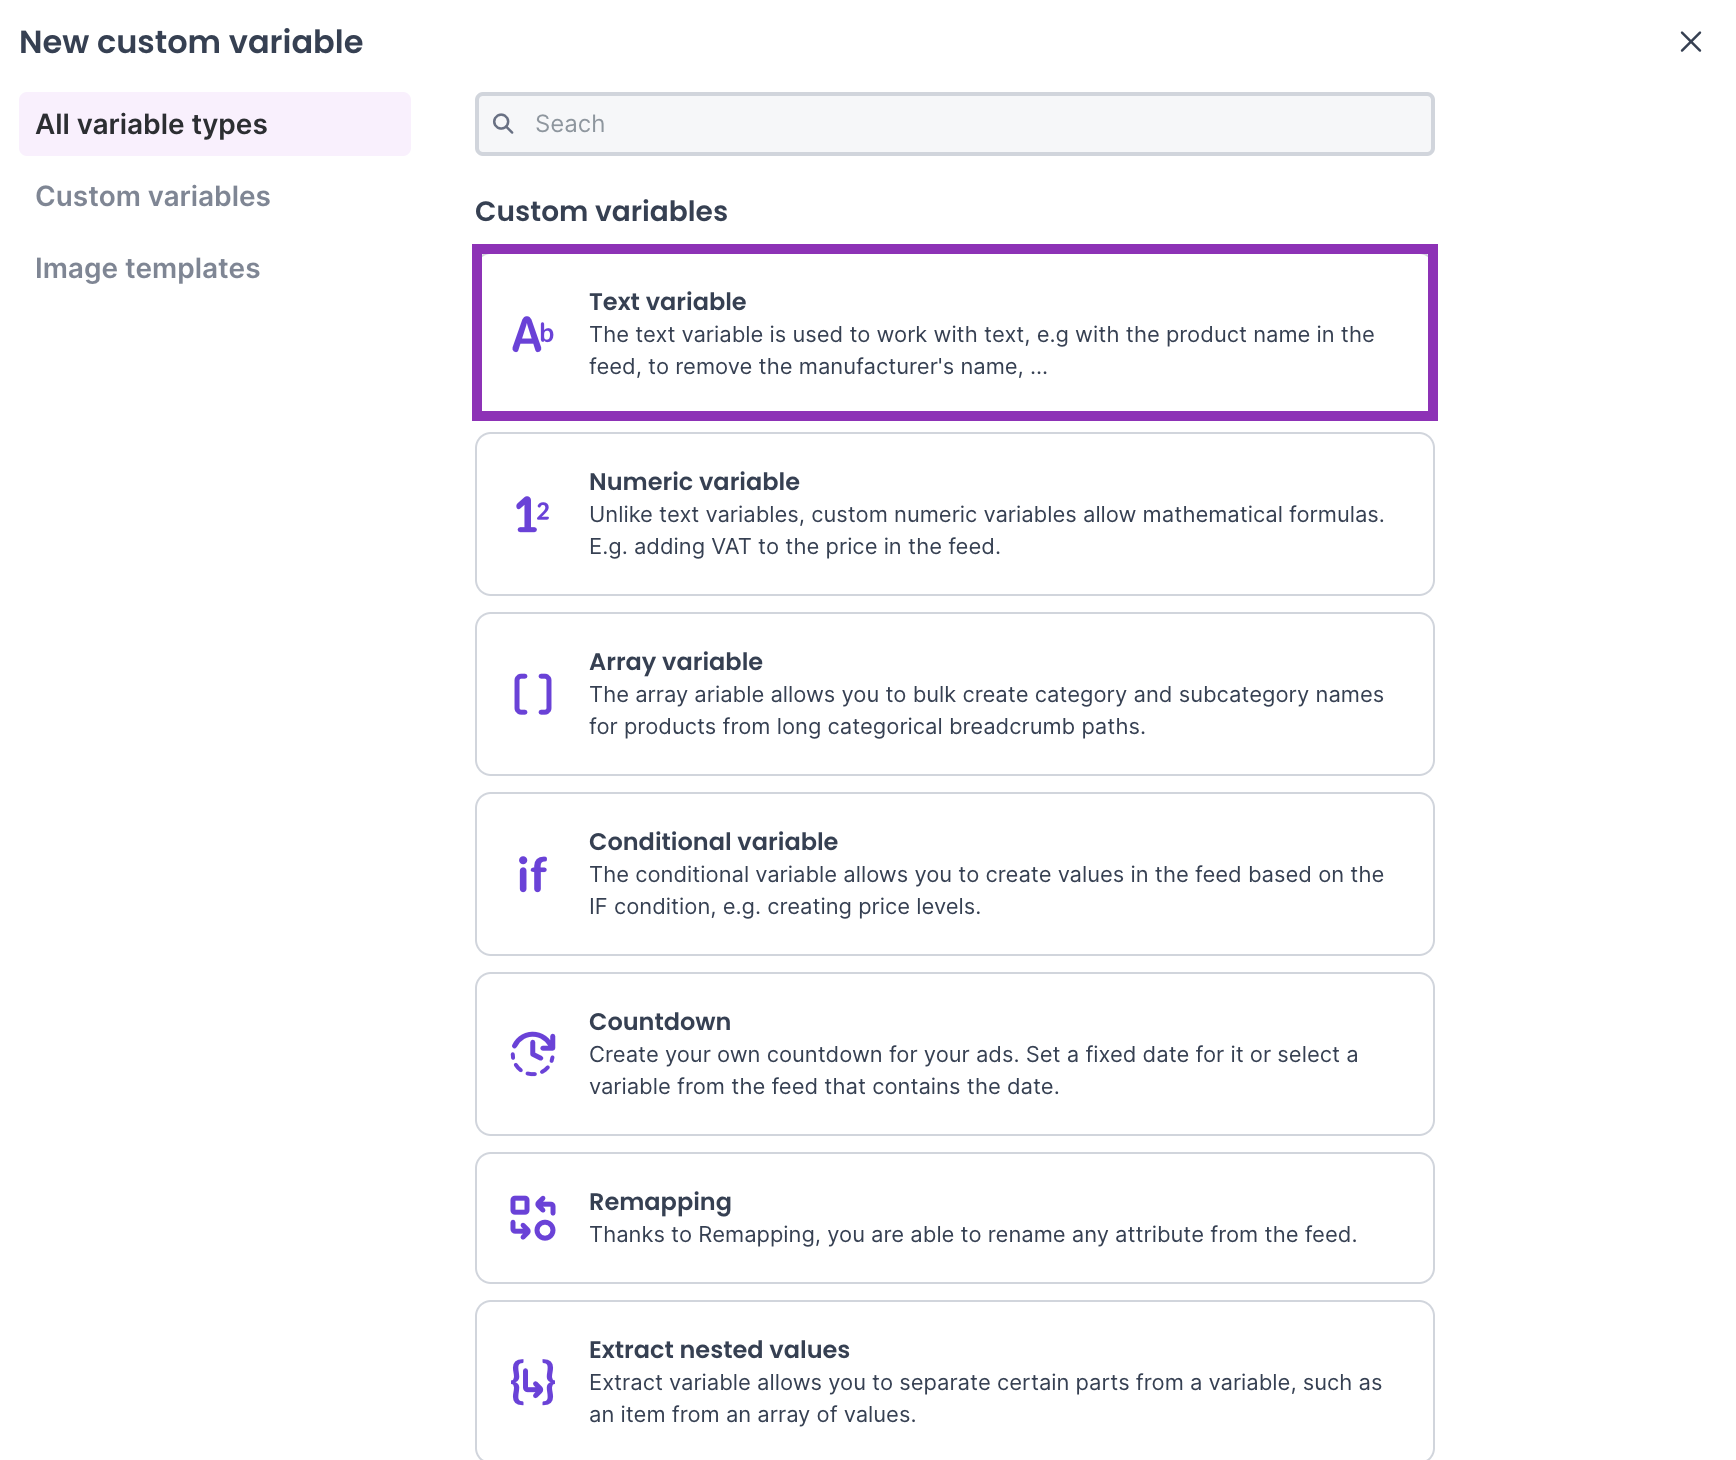Click the Extract nested values braces icon
The width and height of the screenshot is (1736, 1460).
(x=532, y=1382)
